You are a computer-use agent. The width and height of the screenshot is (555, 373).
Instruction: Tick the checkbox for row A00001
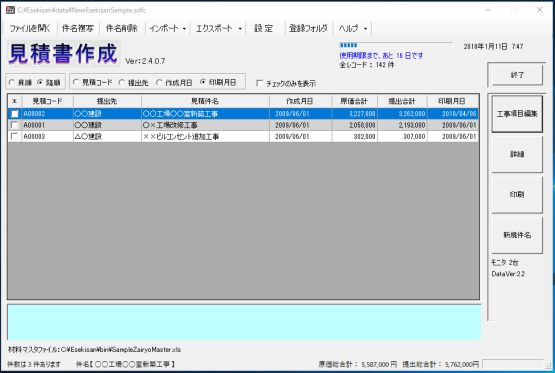click(x=15, y=125)
